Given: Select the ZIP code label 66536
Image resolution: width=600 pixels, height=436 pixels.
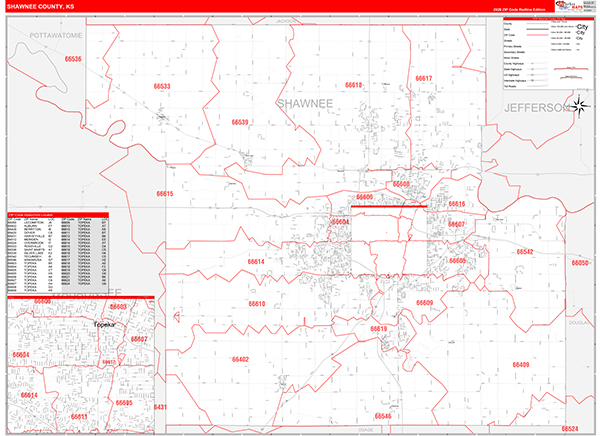Looking at the screenshot, I should [x=73, y=59].
